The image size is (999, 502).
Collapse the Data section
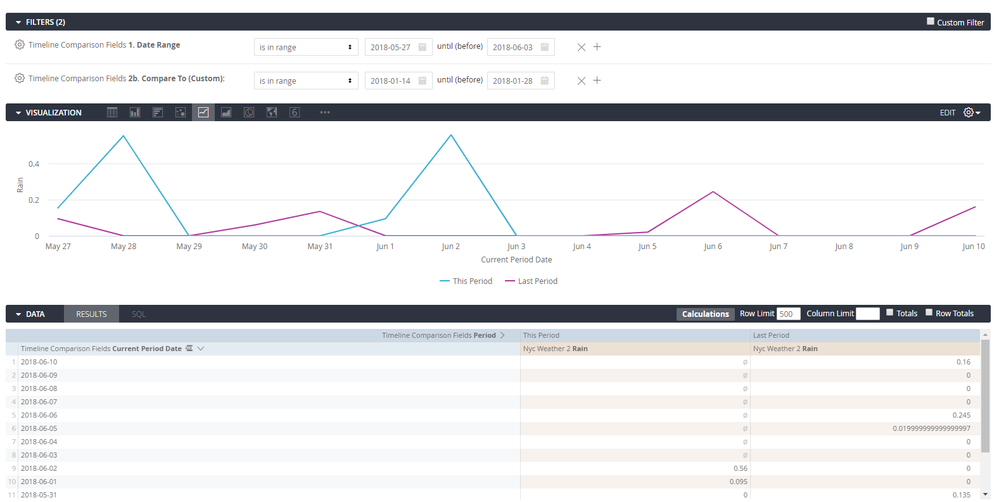coord(18,314)
